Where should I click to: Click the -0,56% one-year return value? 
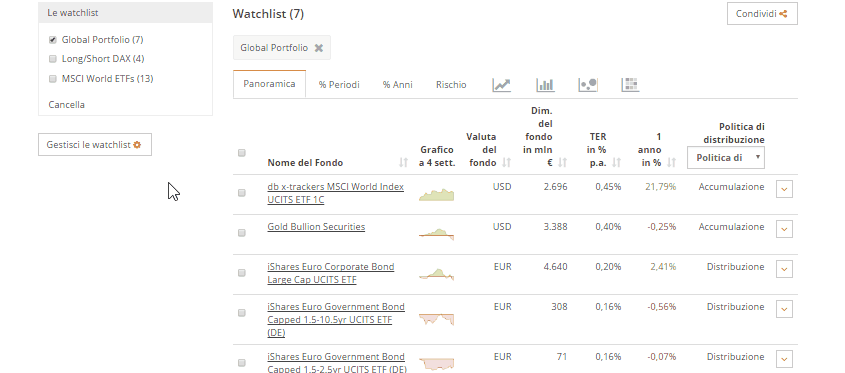[661, 307]
